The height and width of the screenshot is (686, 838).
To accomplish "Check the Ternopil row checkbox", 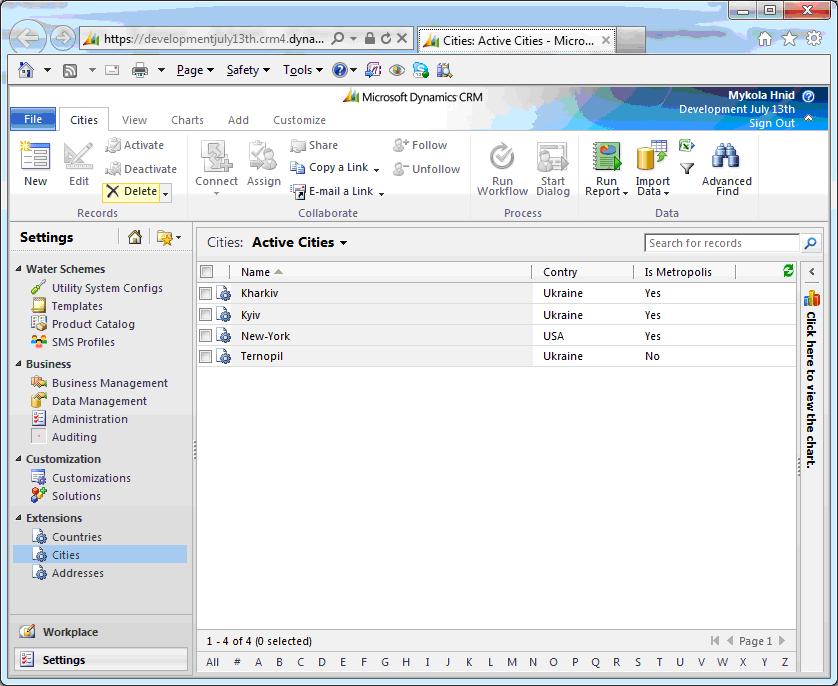I will [205, 356].
